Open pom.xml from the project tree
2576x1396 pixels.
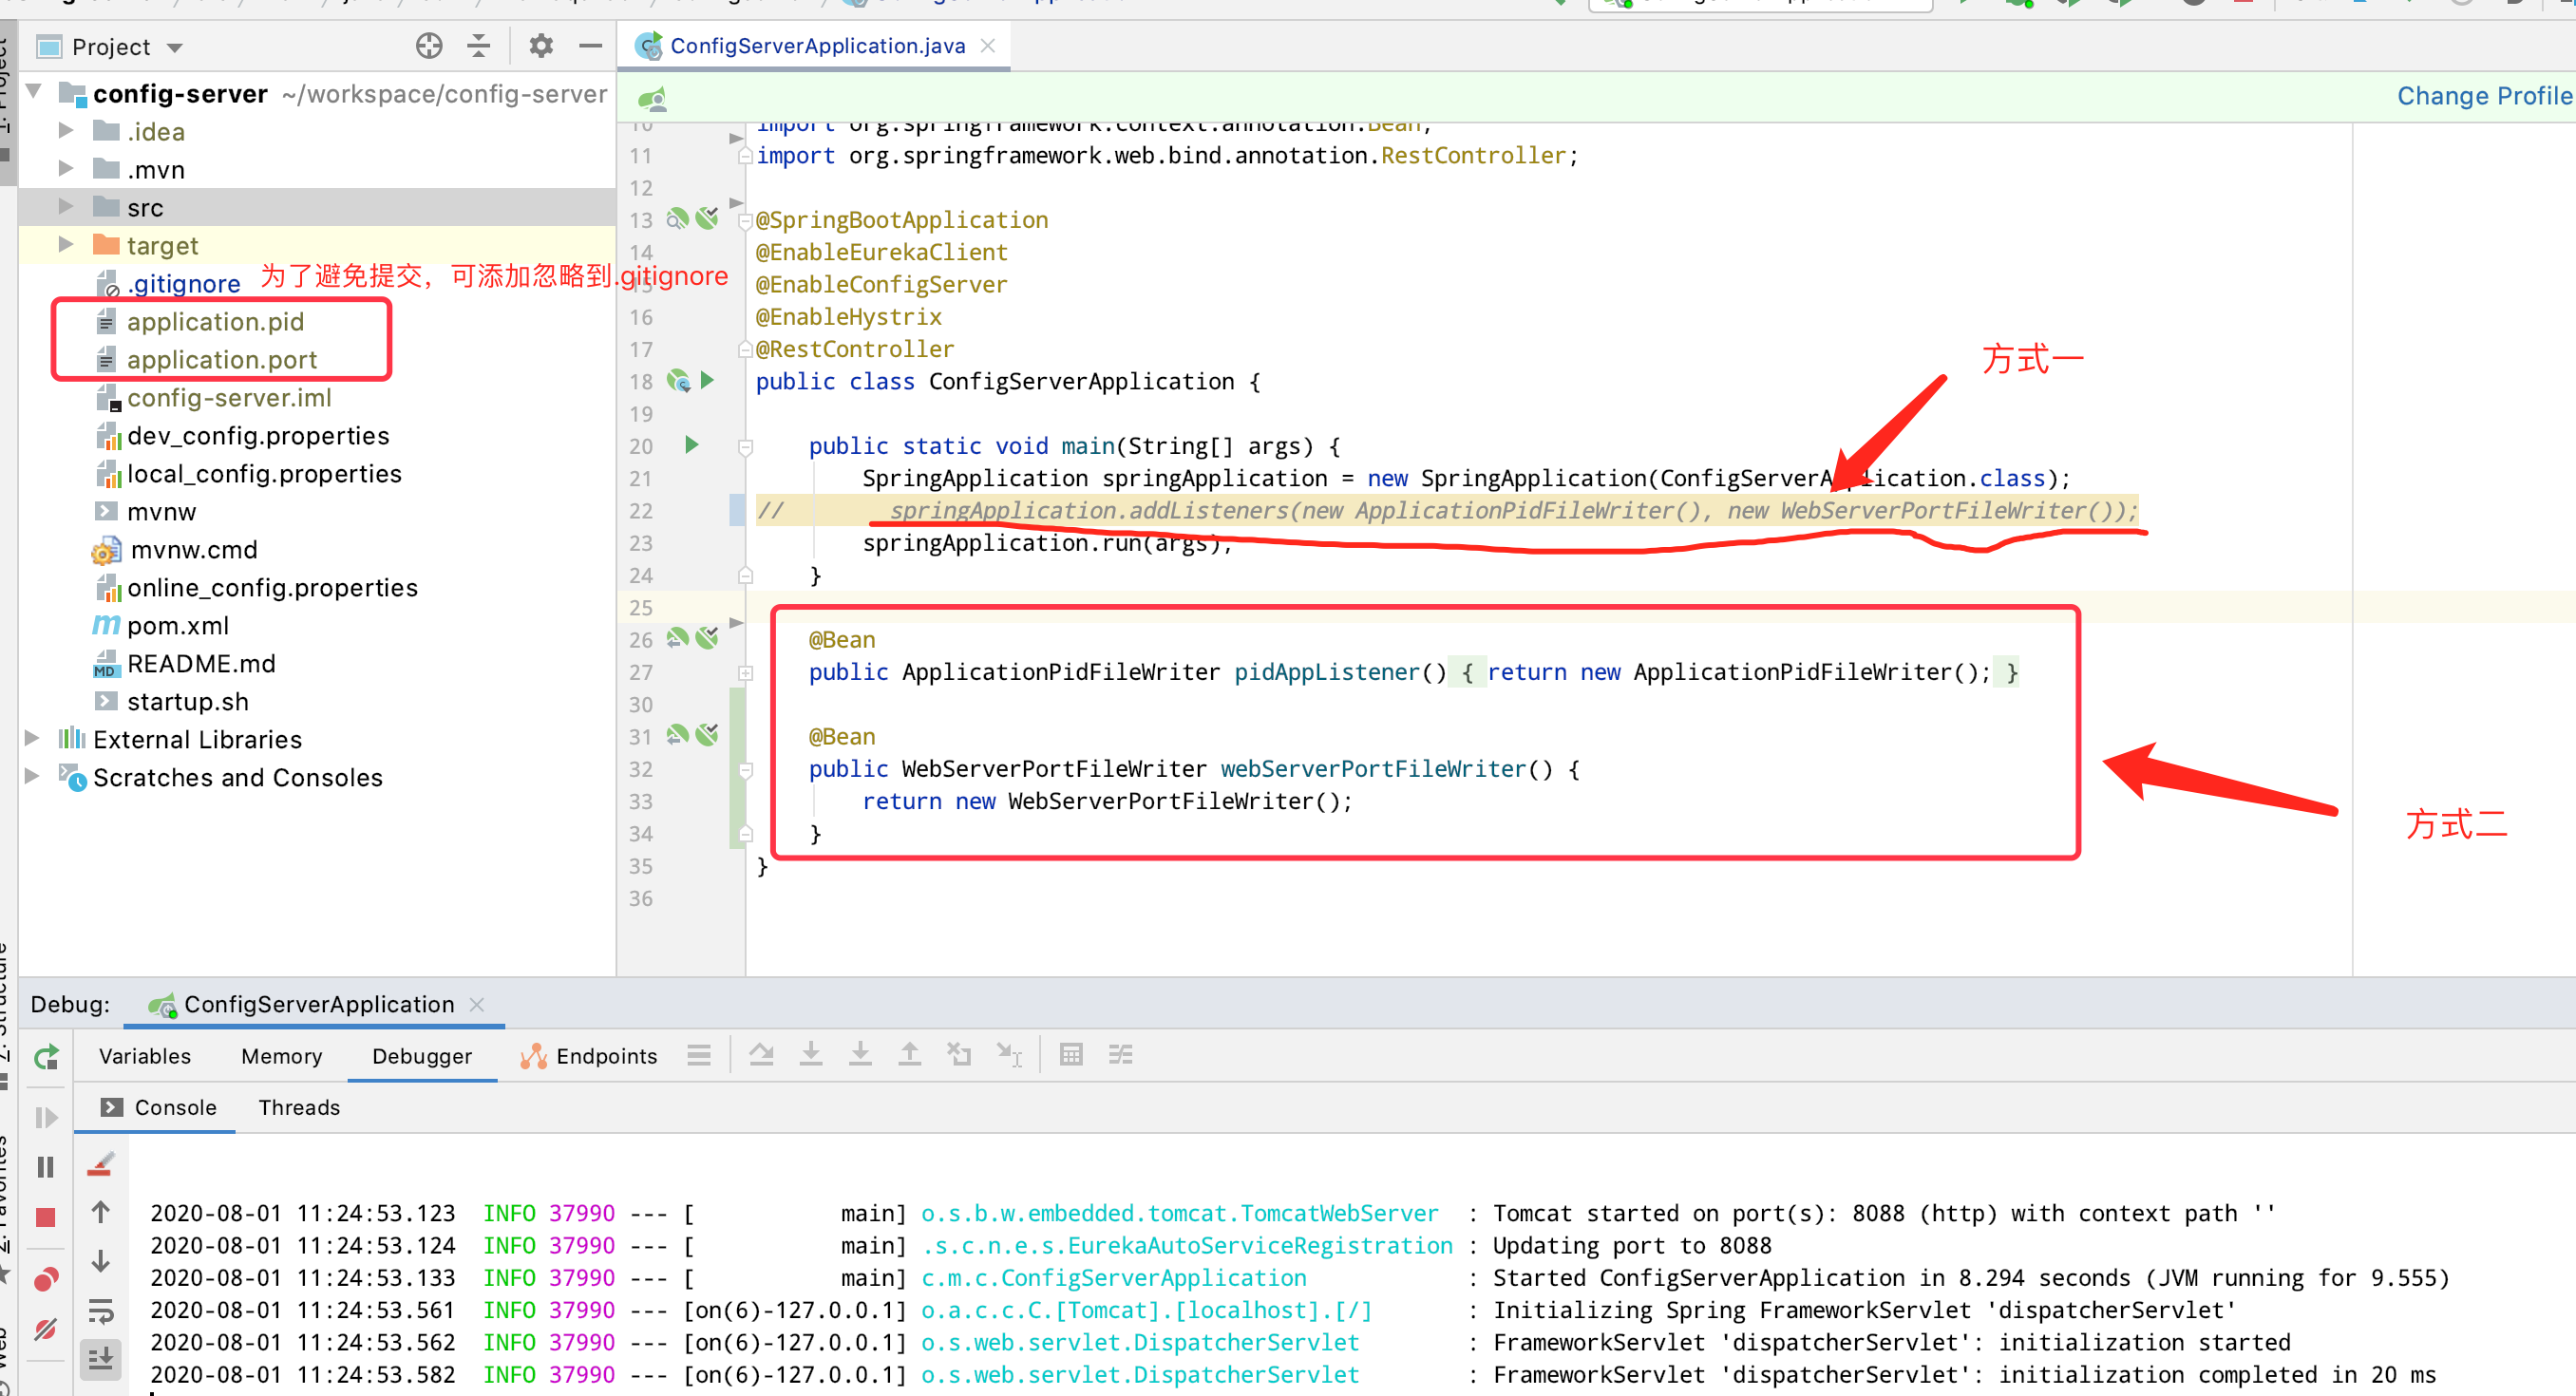178,625
